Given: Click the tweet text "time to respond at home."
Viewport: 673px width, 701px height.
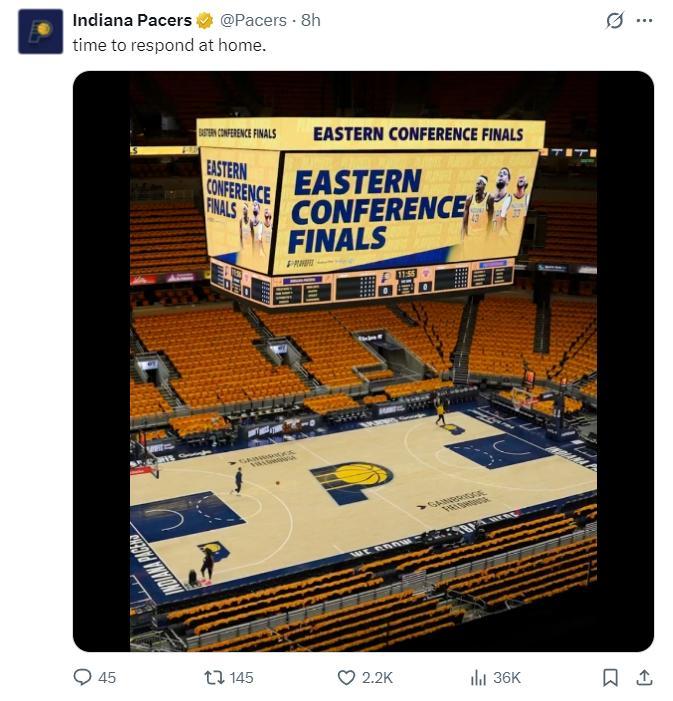Looking at the screenshot, I should 169,46.
